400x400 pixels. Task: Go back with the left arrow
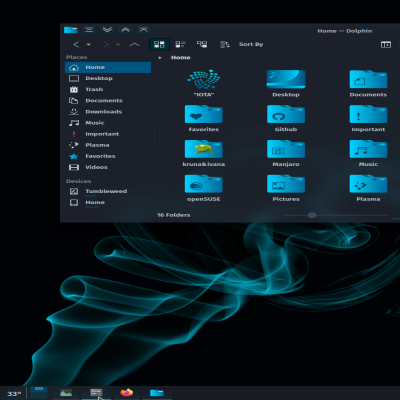[x=76, y=44]
